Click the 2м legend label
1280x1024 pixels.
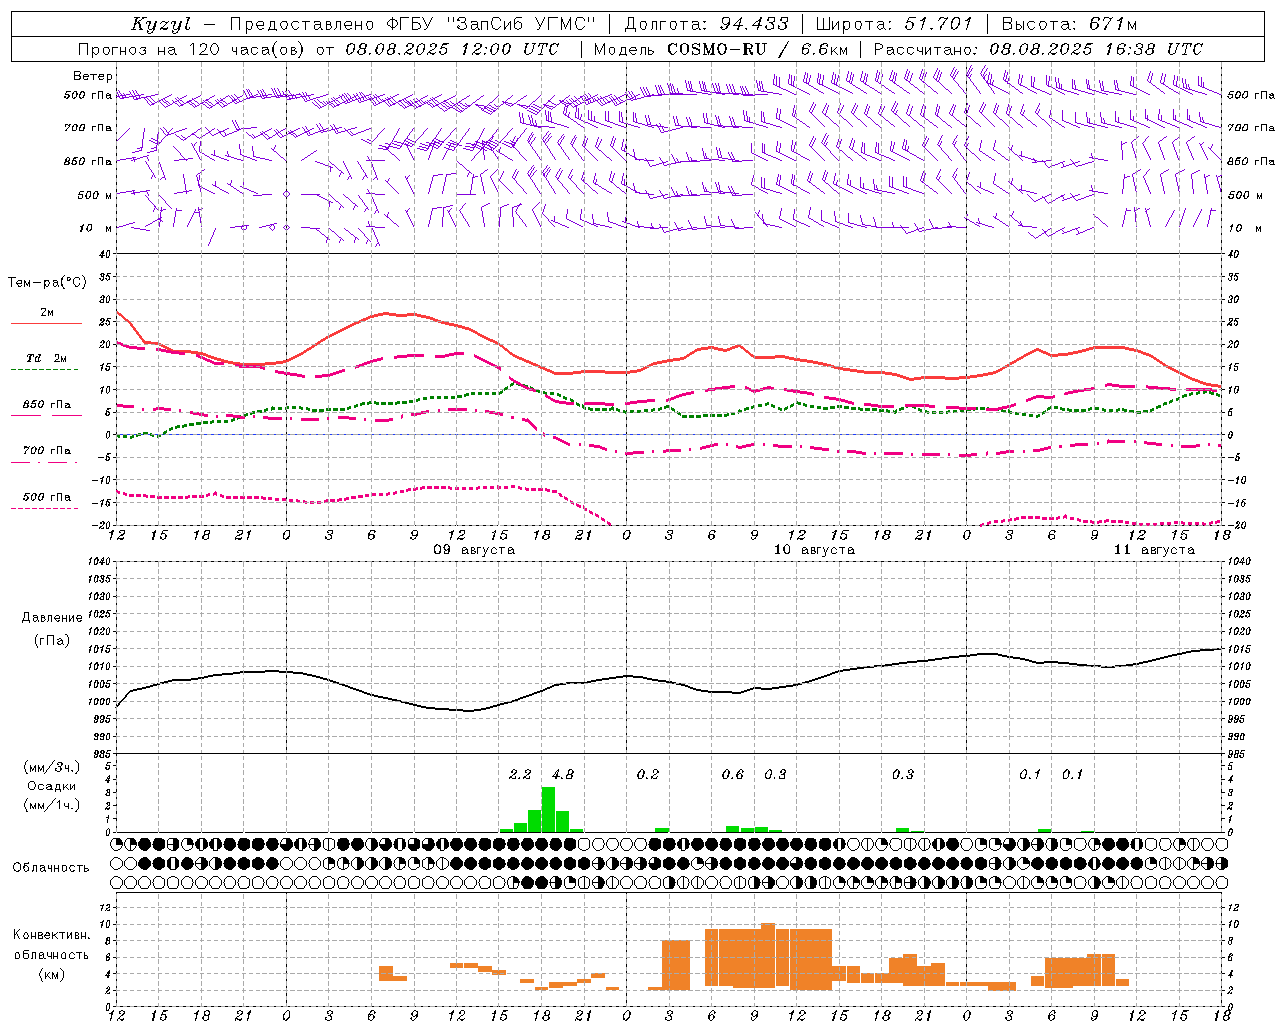point(47,313)
